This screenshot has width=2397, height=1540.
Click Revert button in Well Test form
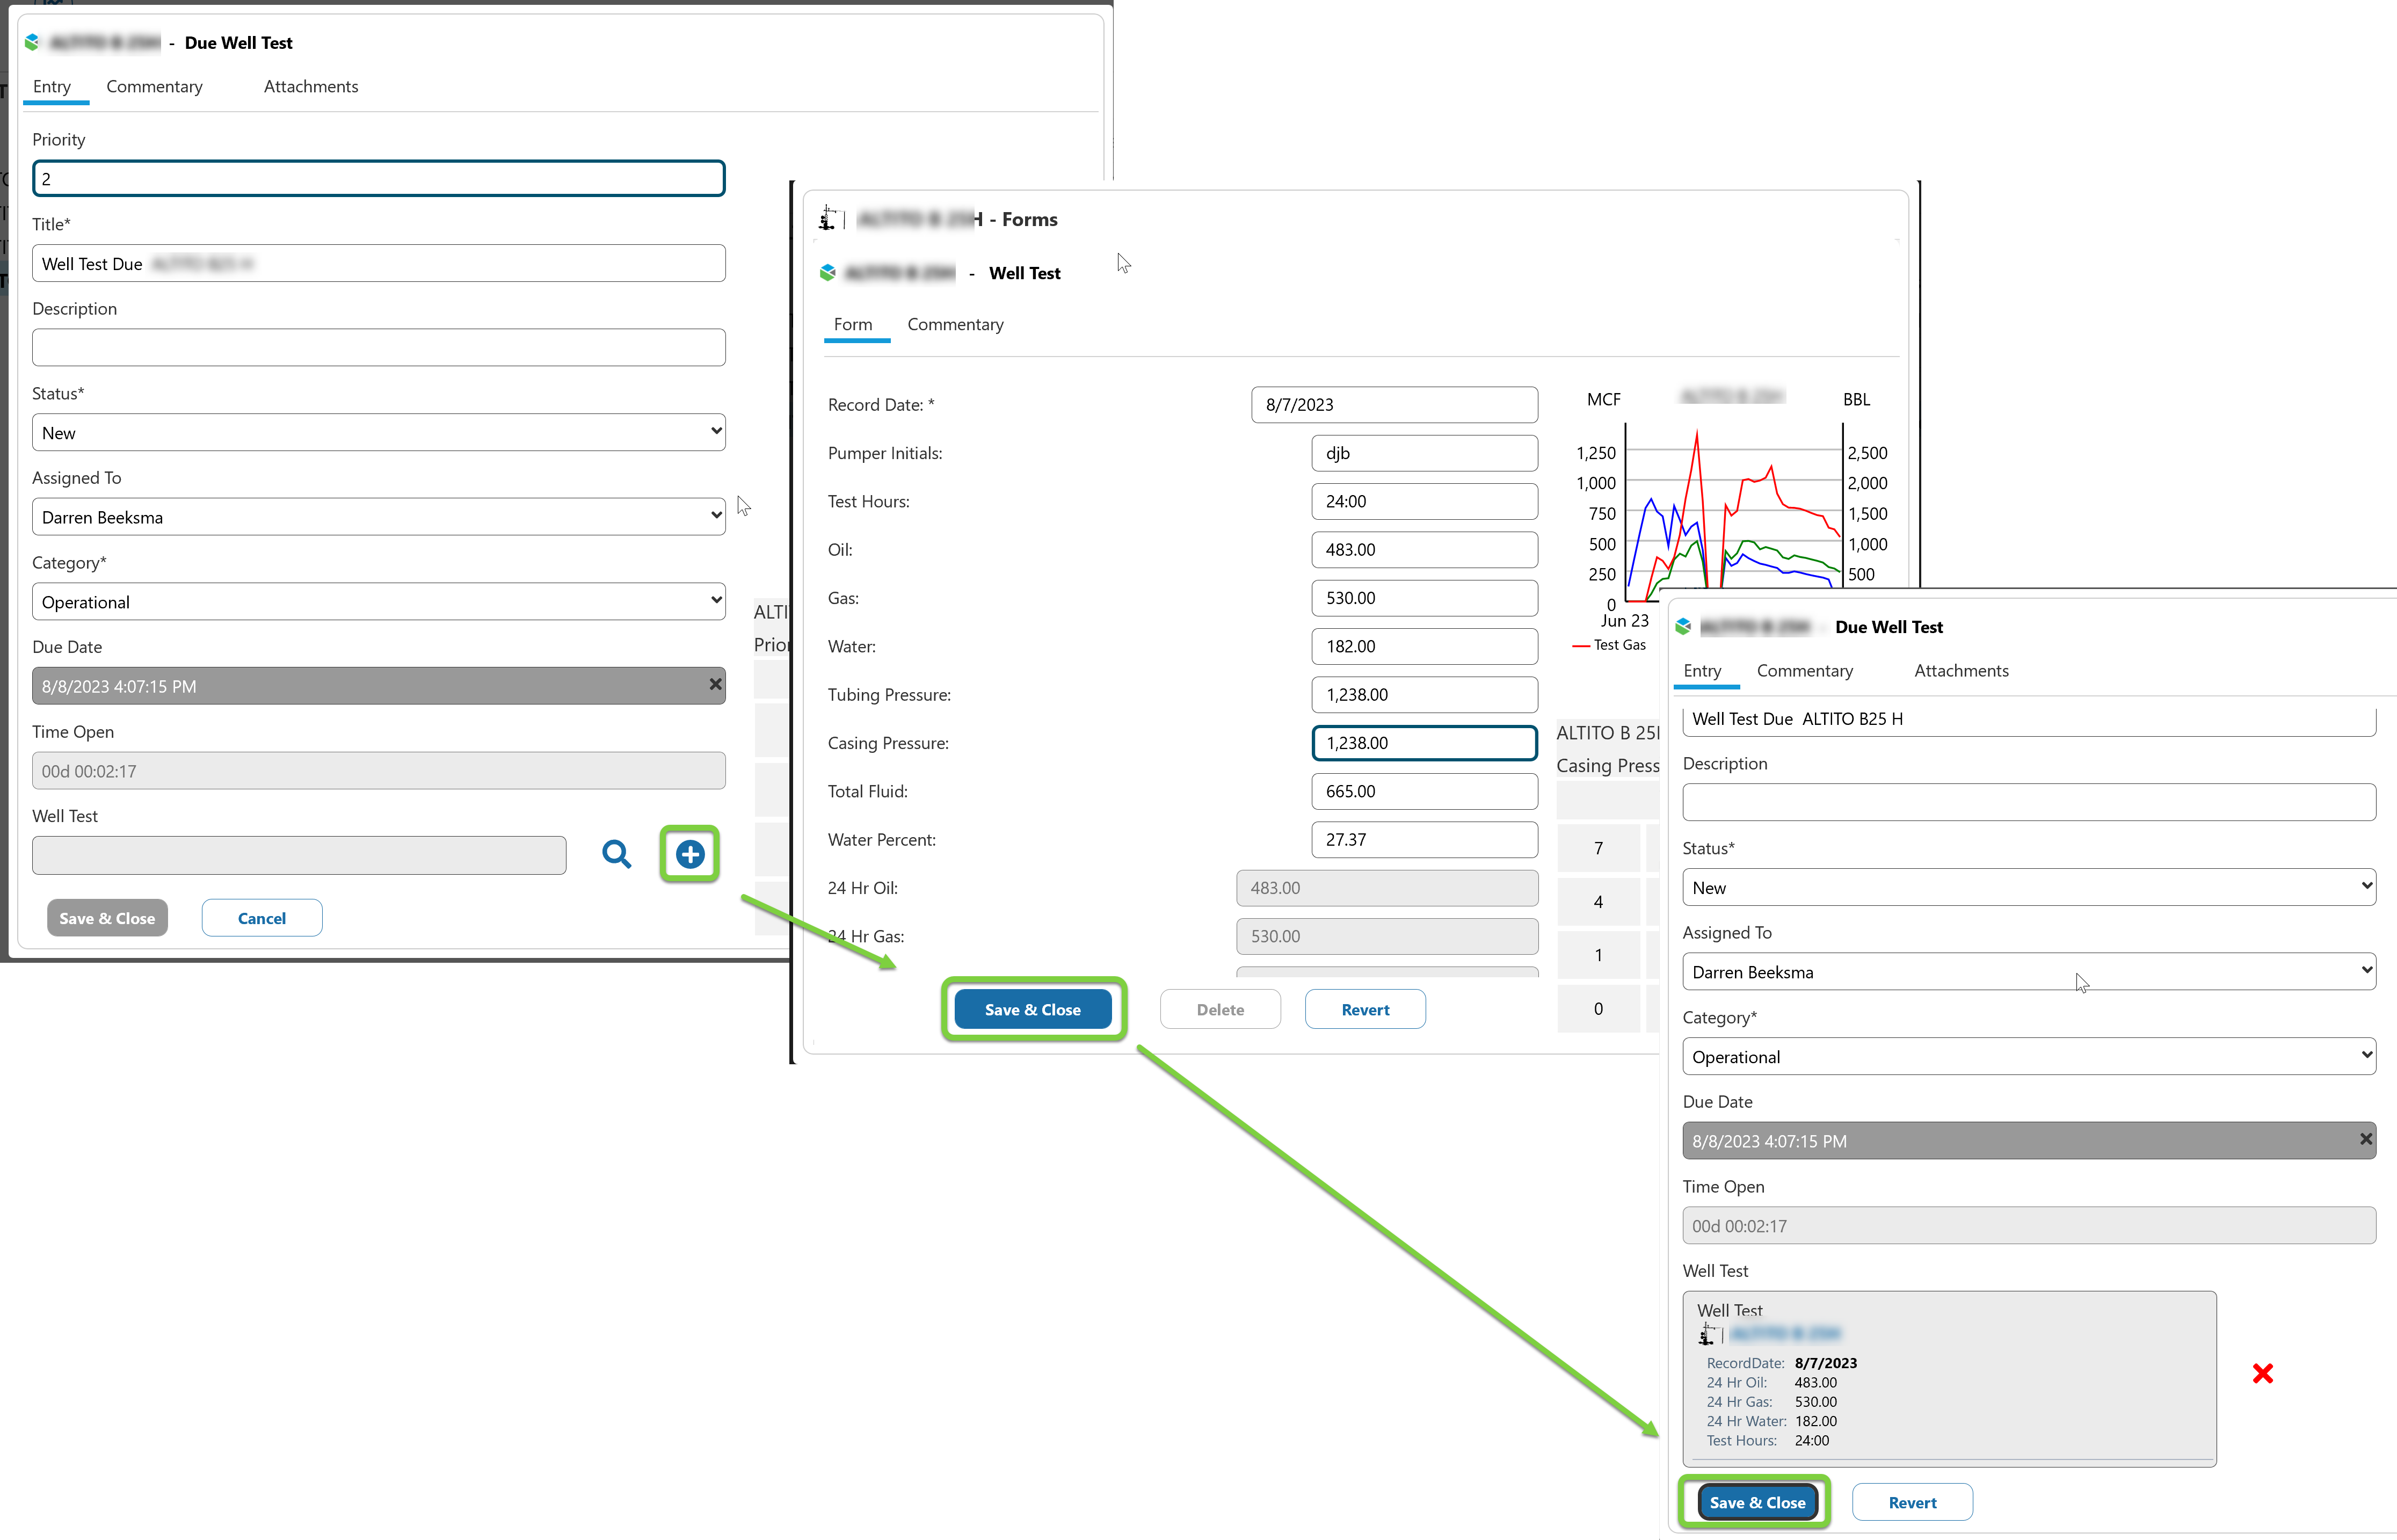pyautogui.click(x=1365, y=1010)
